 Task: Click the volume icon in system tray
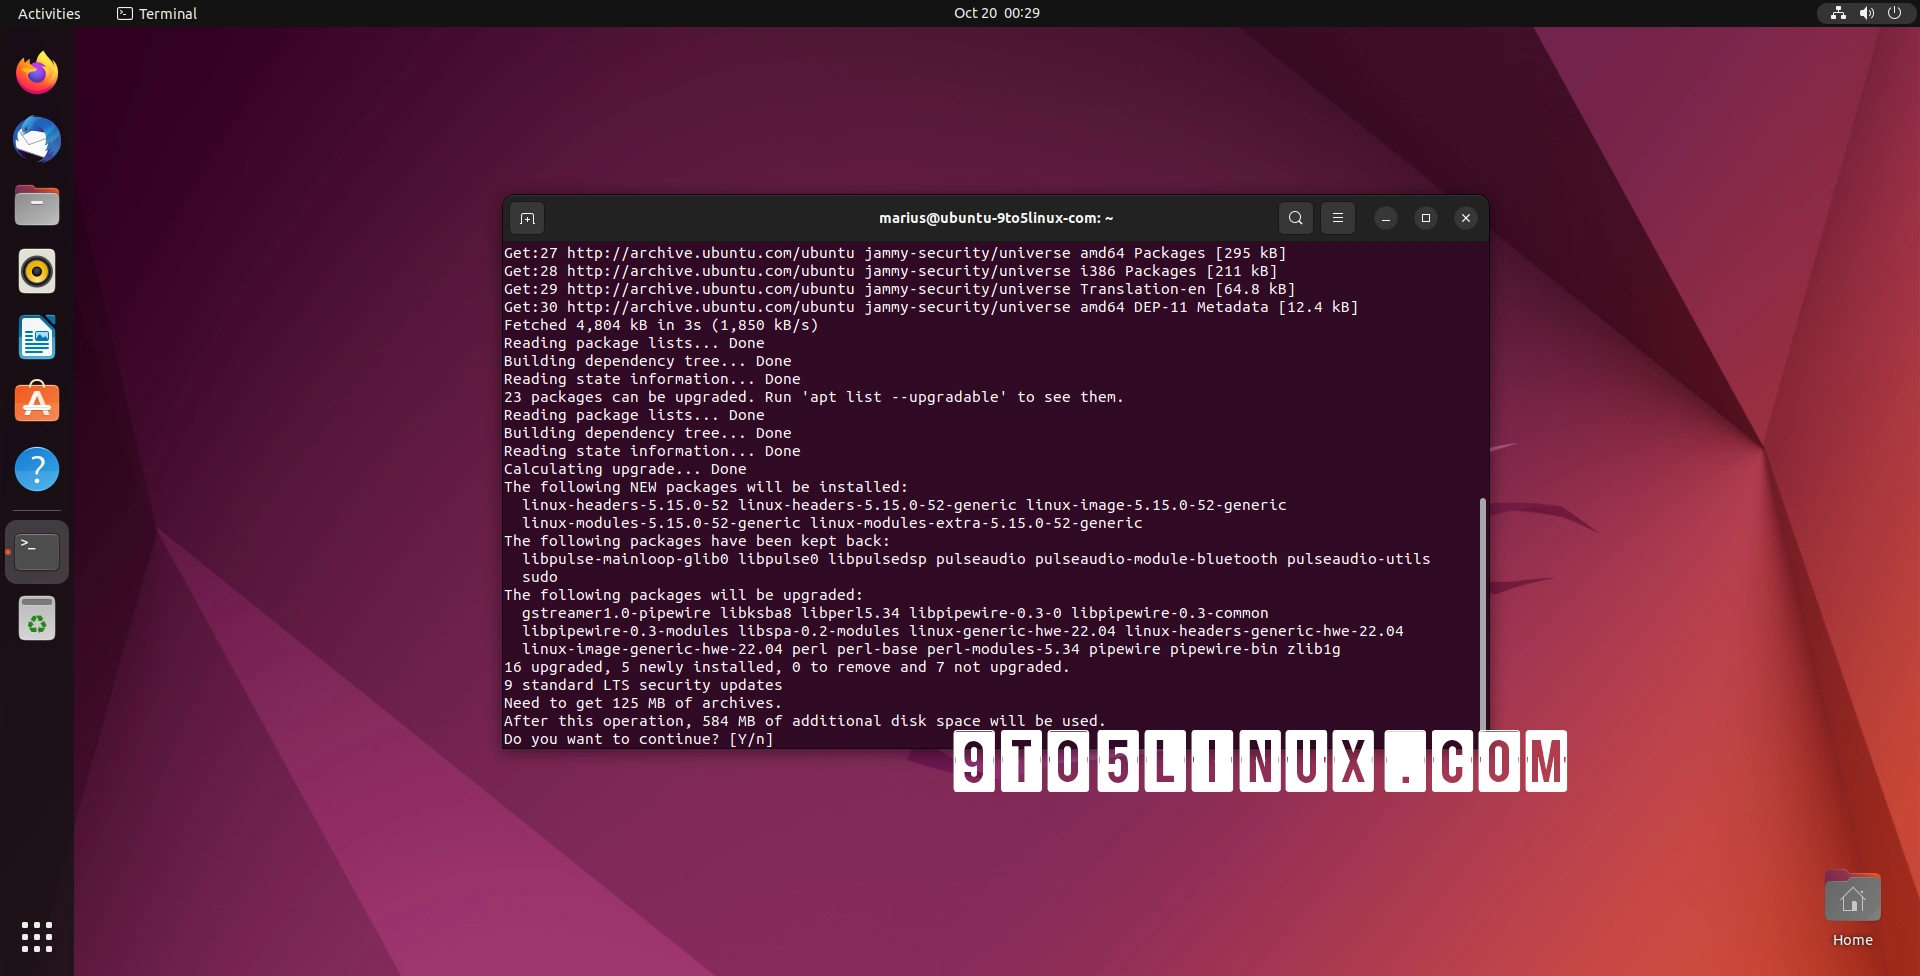point(1866,13)
